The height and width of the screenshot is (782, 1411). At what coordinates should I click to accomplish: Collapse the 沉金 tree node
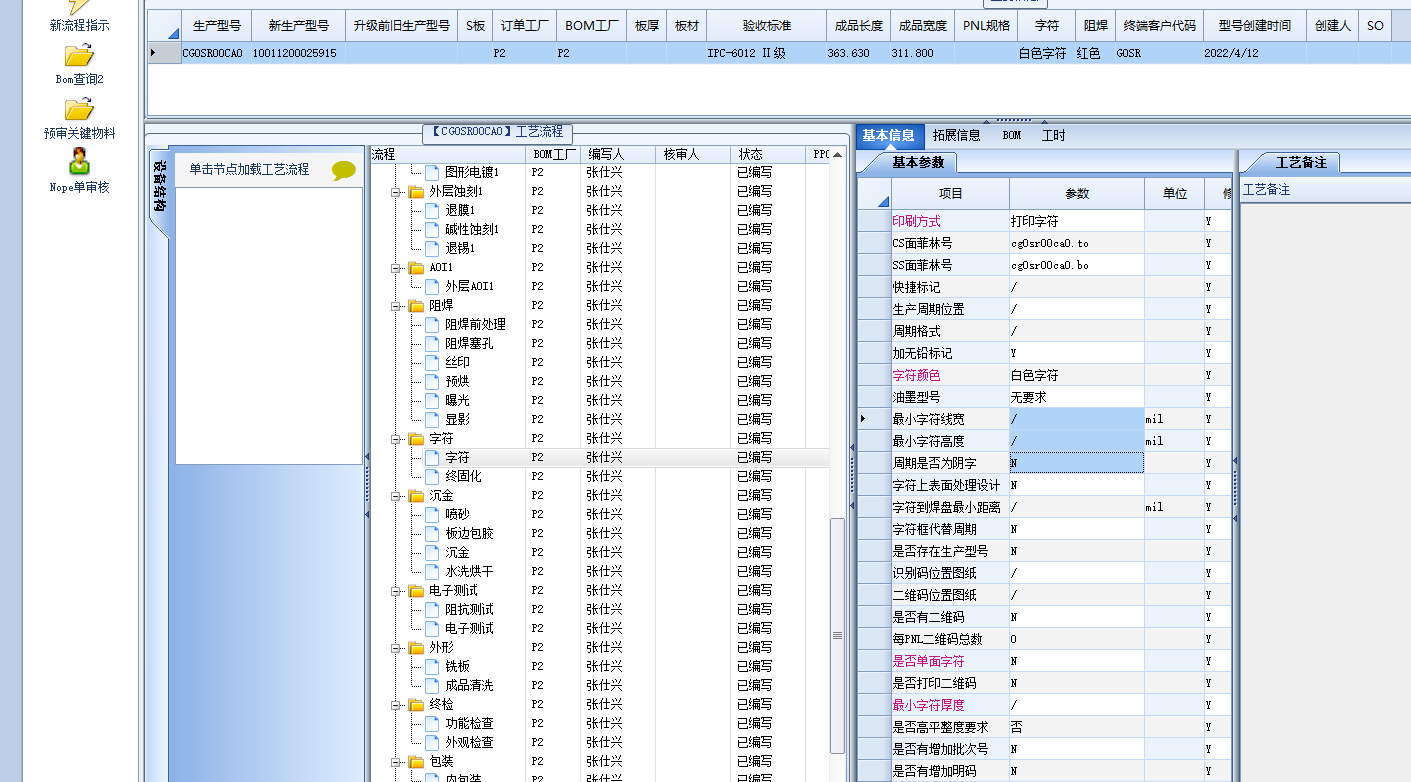[x=395, y=495]
